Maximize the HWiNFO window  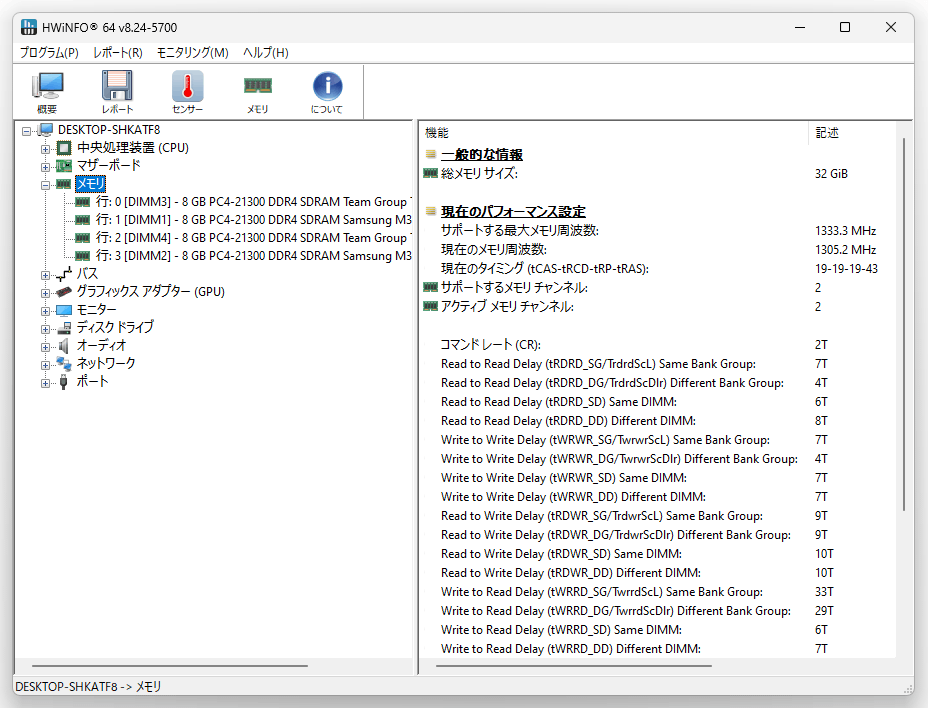845,27
